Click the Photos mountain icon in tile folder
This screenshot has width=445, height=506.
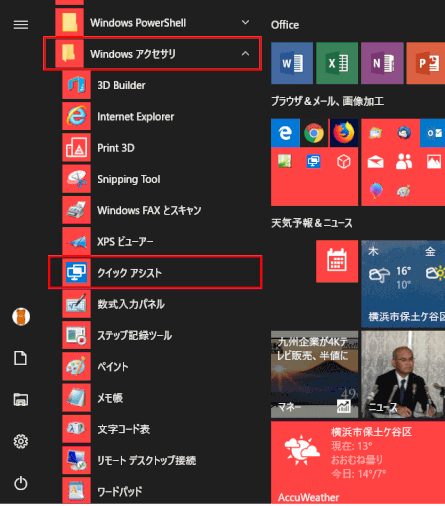434,162
